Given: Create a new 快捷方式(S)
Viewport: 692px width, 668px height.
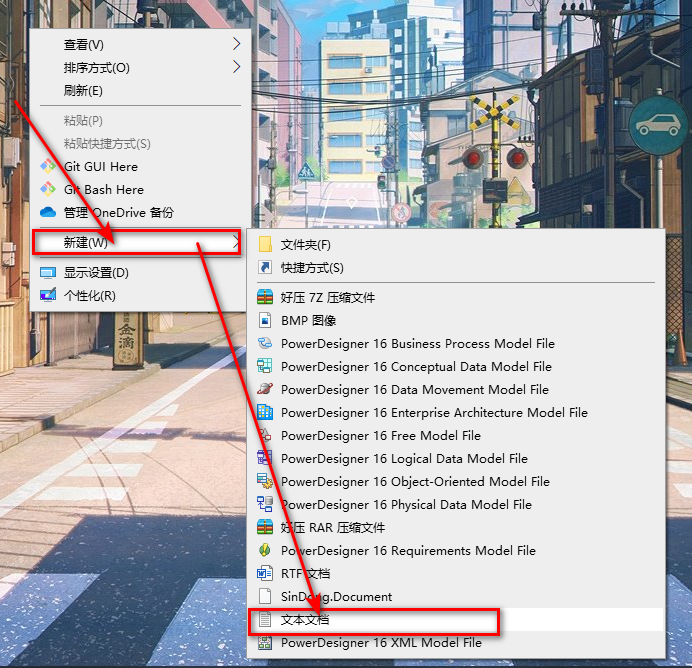Looking at the screenshot, I should point(456,267).
